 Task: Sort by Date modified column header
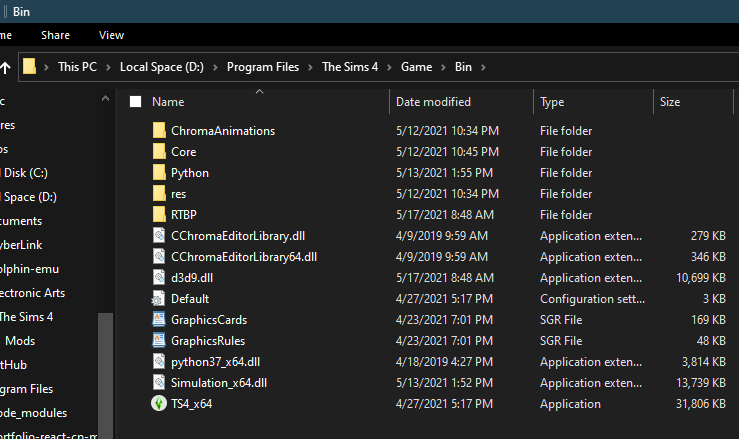[433, 102]
